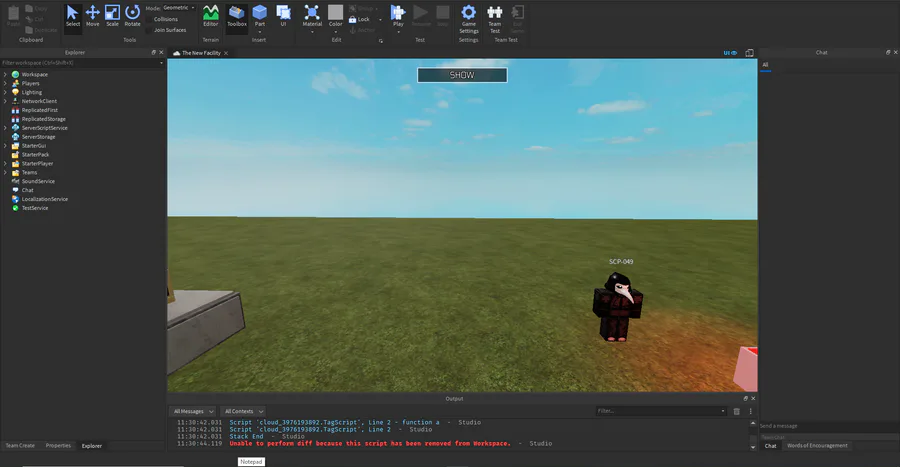900x467 pixels.
Task: Click the ServerScriptService icon
Action: (15, 128)
